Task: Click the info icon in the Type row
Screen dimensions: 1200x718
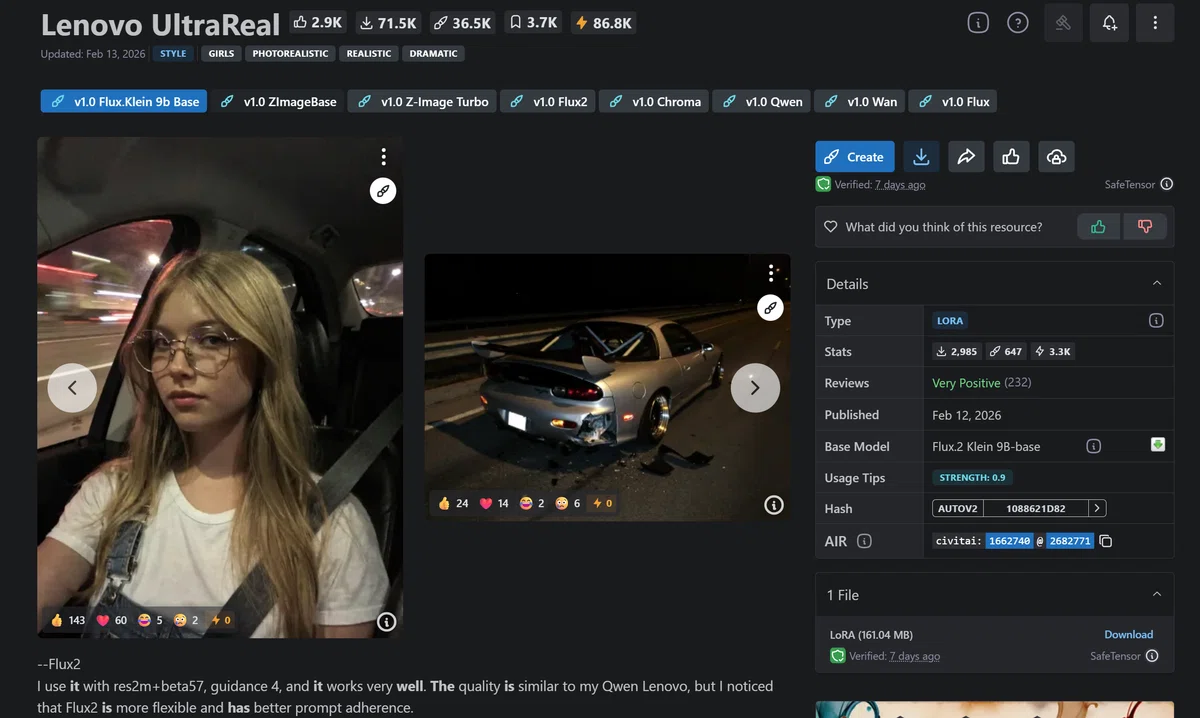Action: [1156, 321]
